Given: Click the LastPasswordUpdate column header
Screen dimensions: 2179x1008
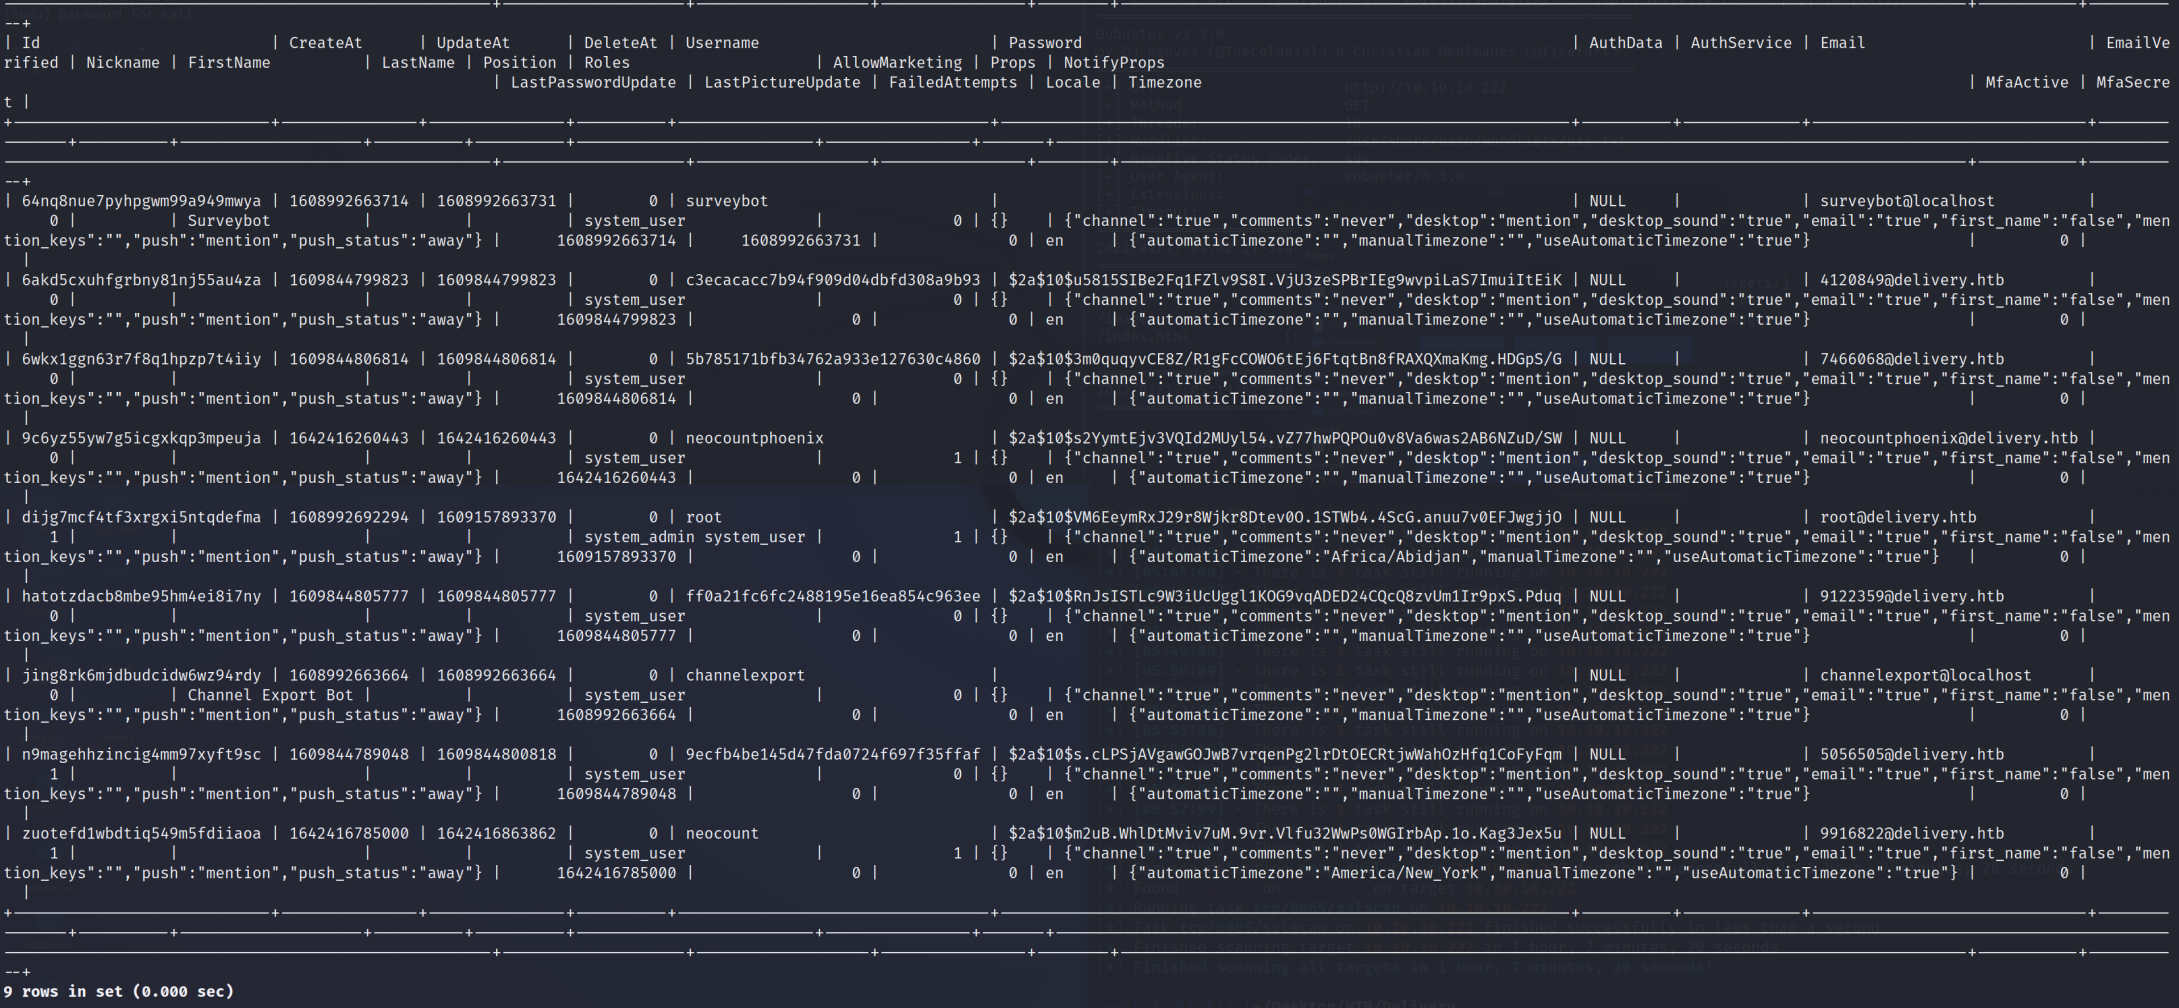Looking at the screenshot, I should (593, 83).
